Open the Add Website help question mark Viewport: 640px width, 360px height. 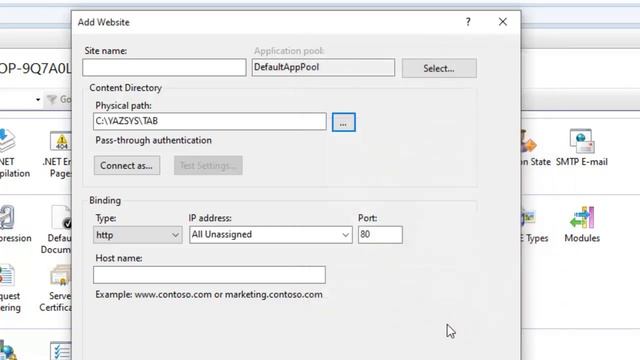tap(468, 22)
